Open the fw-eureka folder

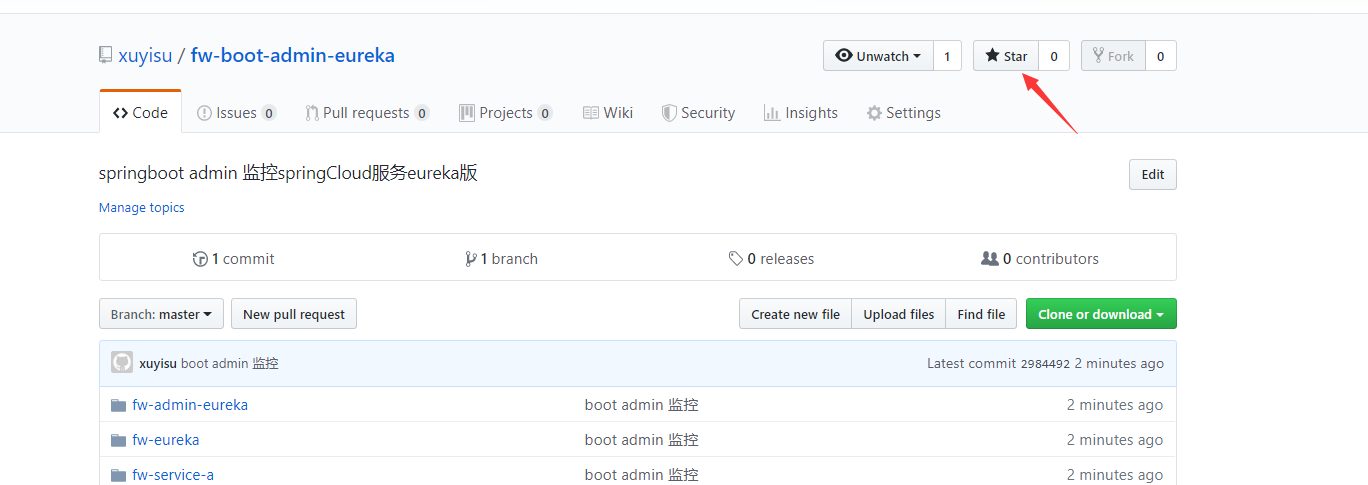click(166, 440)
